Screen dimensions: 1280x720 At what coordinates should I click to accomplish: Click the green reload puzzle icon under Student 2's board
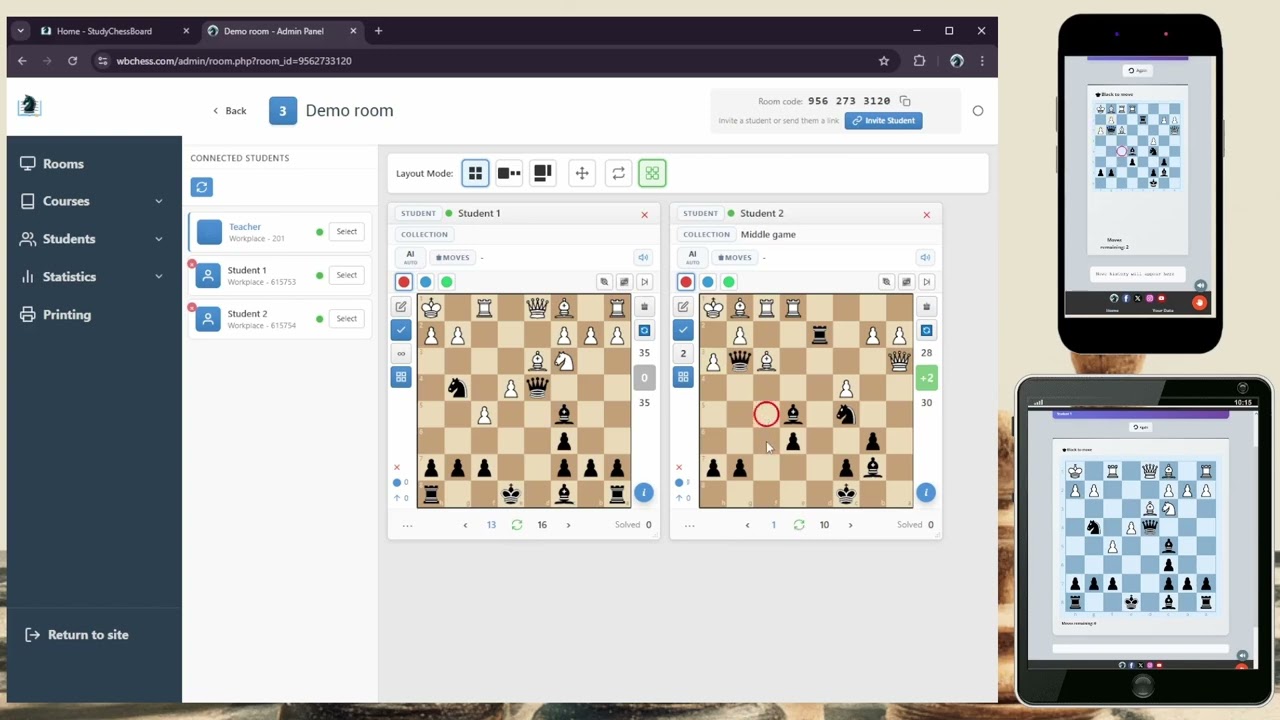pyautogui.click(x=799, y=525)
